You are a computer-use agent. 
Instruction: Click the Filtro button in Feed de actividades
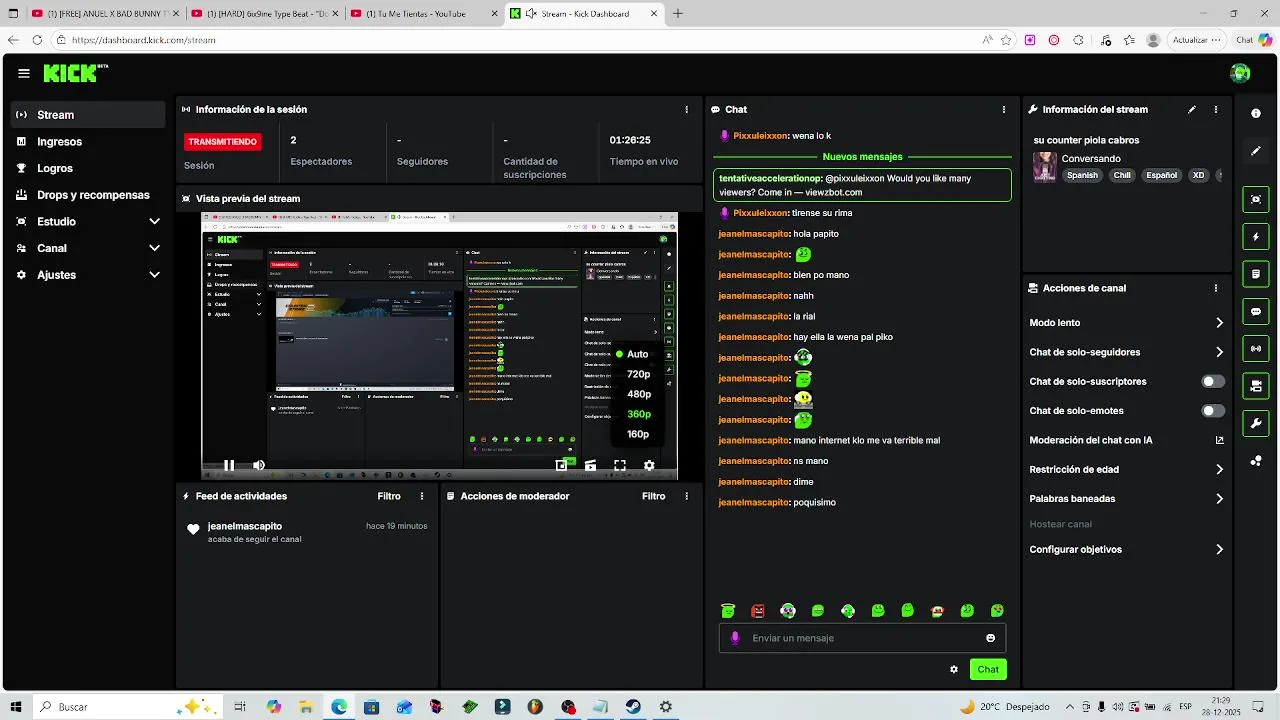tap(389, 496)
